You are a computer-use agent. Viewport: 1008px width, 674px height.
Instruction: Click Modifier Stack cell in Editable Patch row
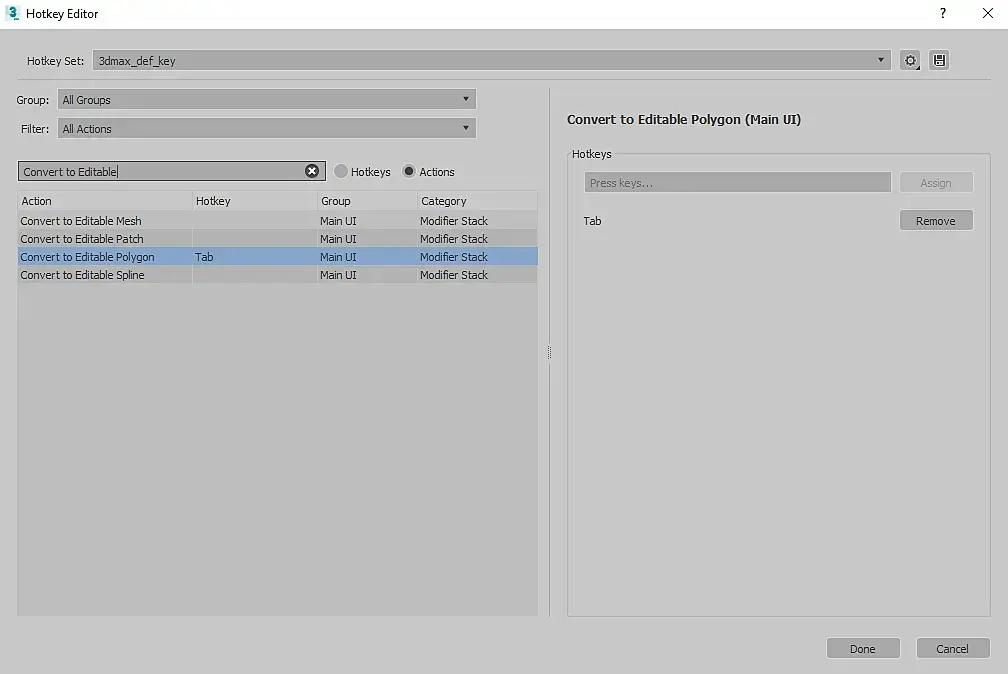(x=477, y=239)
